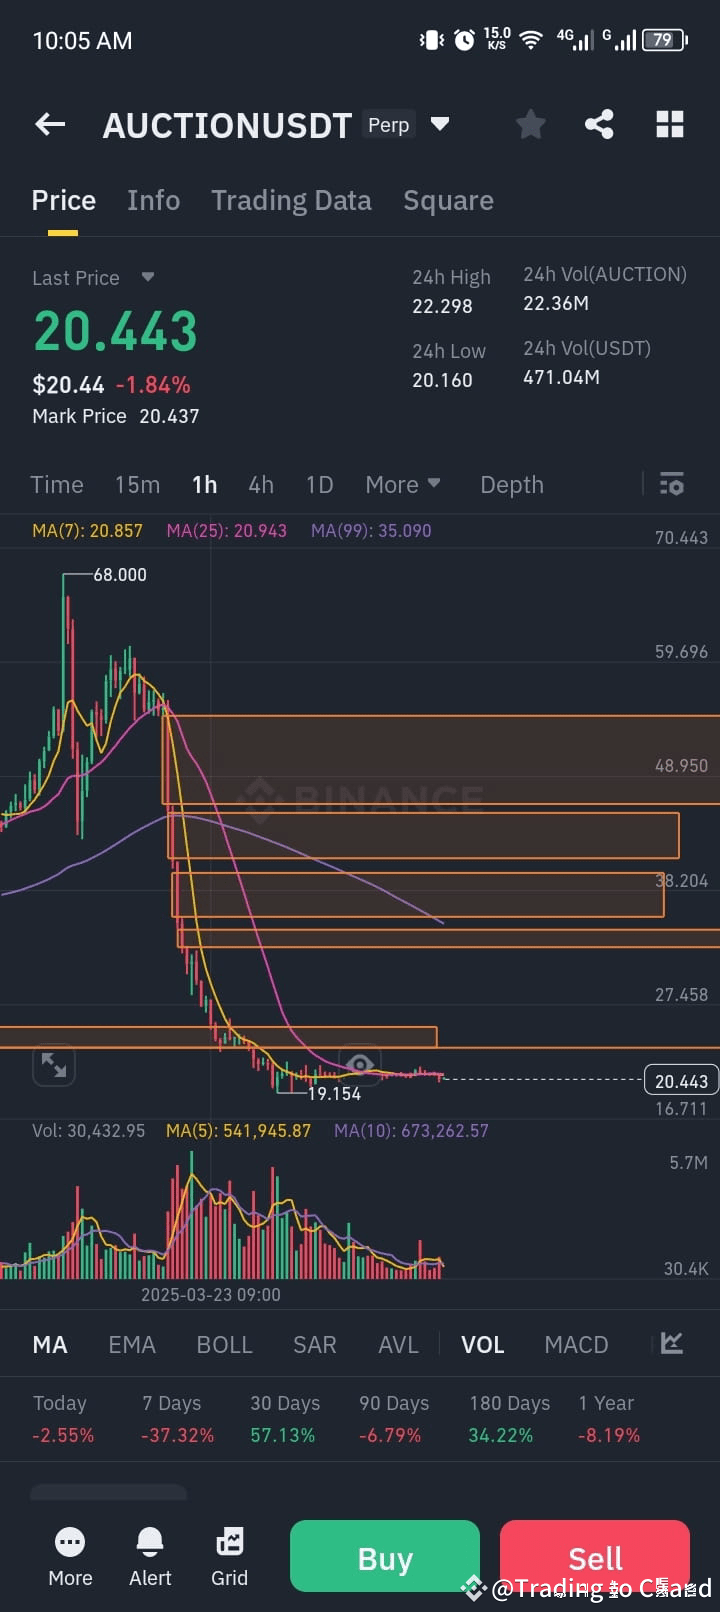Tap the back arrow icon

[50, 124]
